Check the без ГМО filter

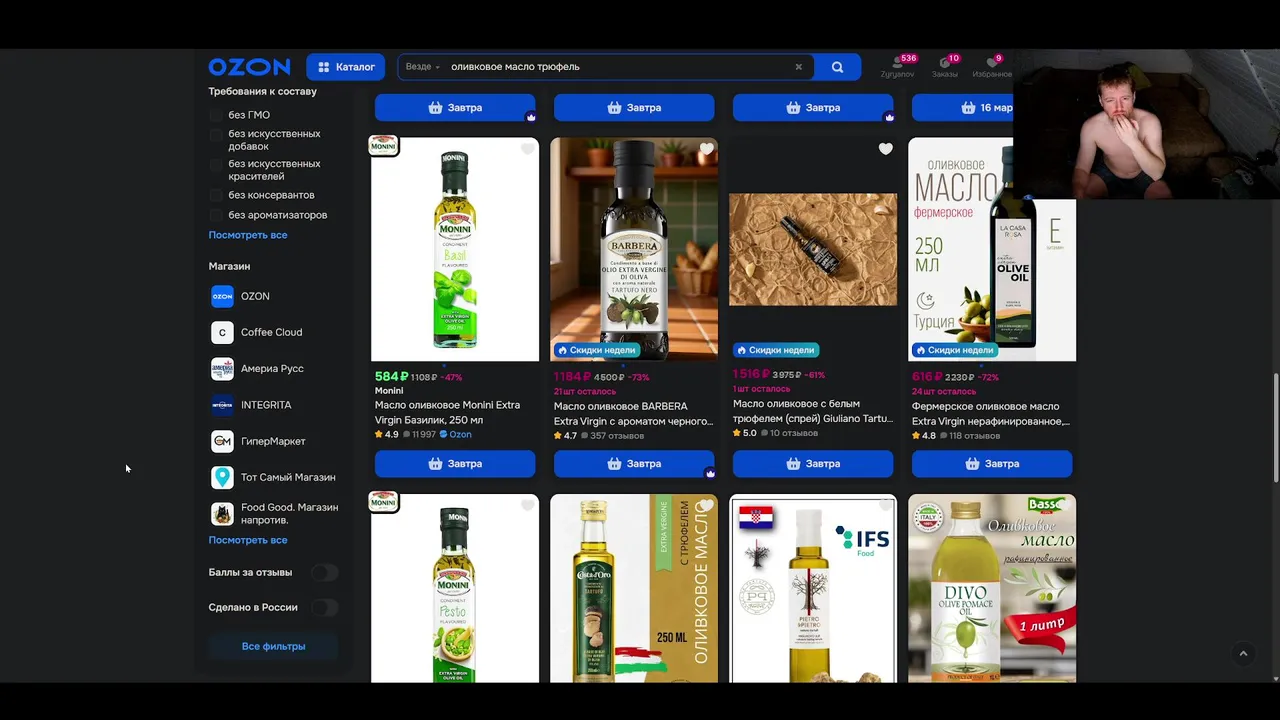point(216,115)
